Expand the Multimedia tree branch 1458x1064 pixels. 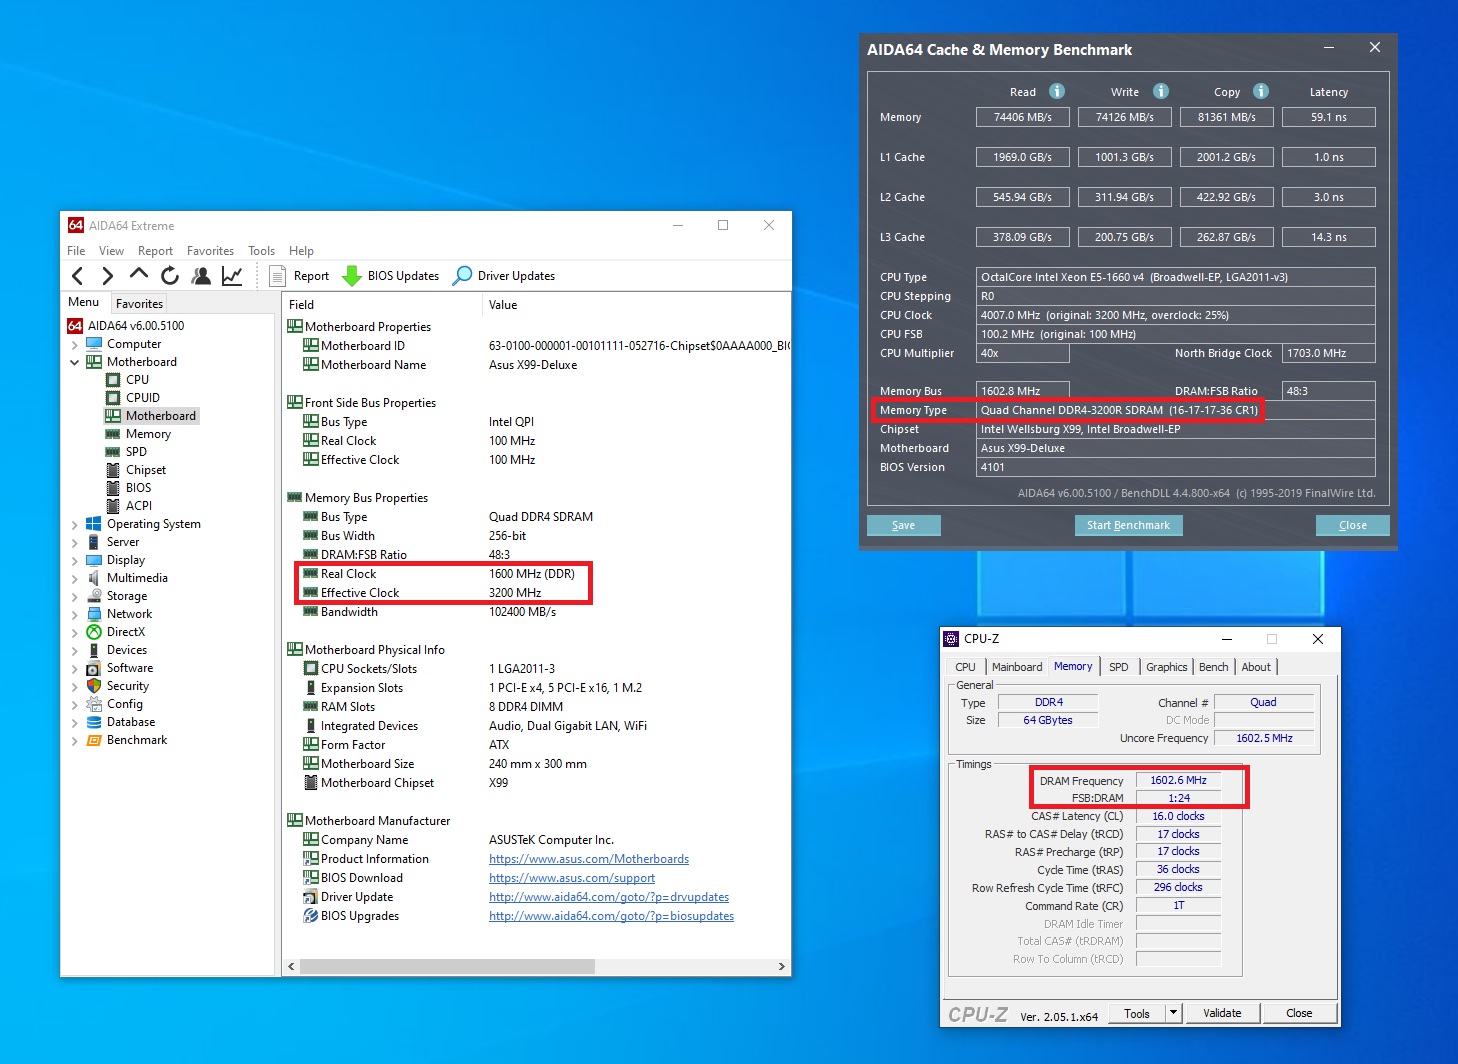click(75, 578)
